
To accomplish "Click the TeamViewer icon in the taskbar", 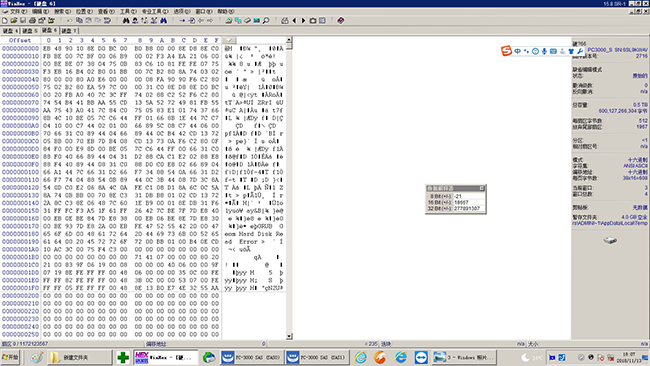I will click(x=421, y=357).
